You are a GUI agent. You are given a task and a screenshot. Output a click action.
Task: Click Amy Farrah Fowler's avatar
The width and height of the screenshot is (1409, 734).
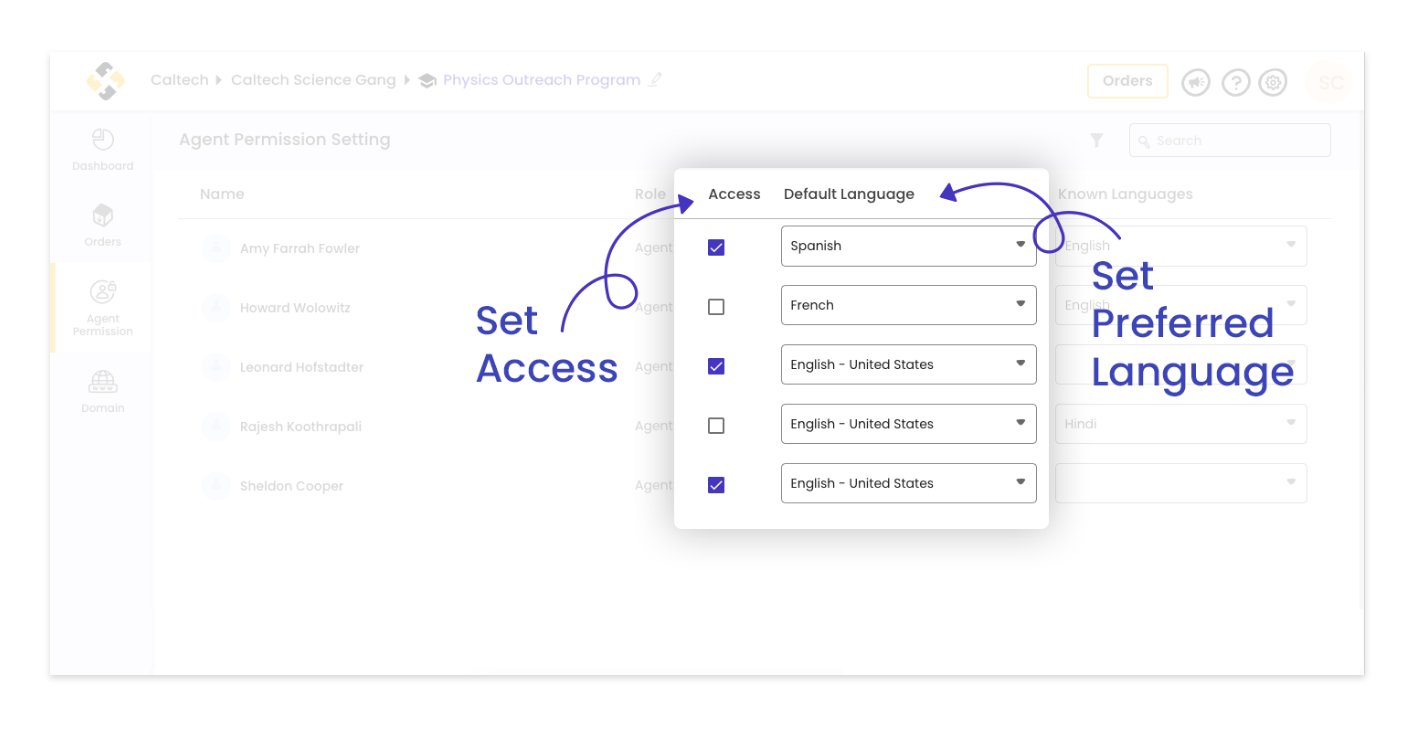[x=216, y=248]
